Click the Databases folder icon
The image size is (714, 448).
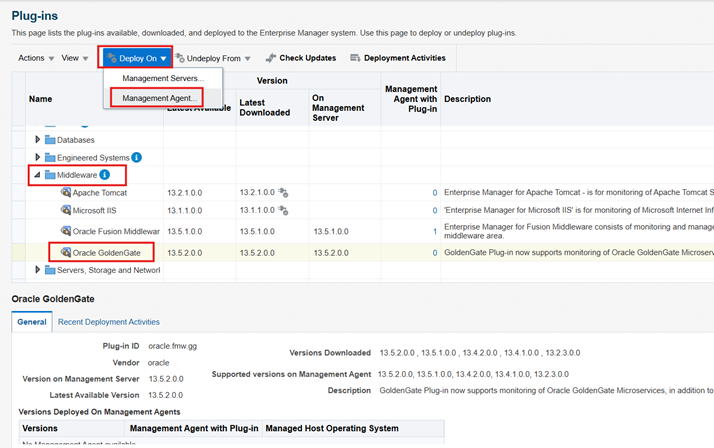[x=50, y=140]
